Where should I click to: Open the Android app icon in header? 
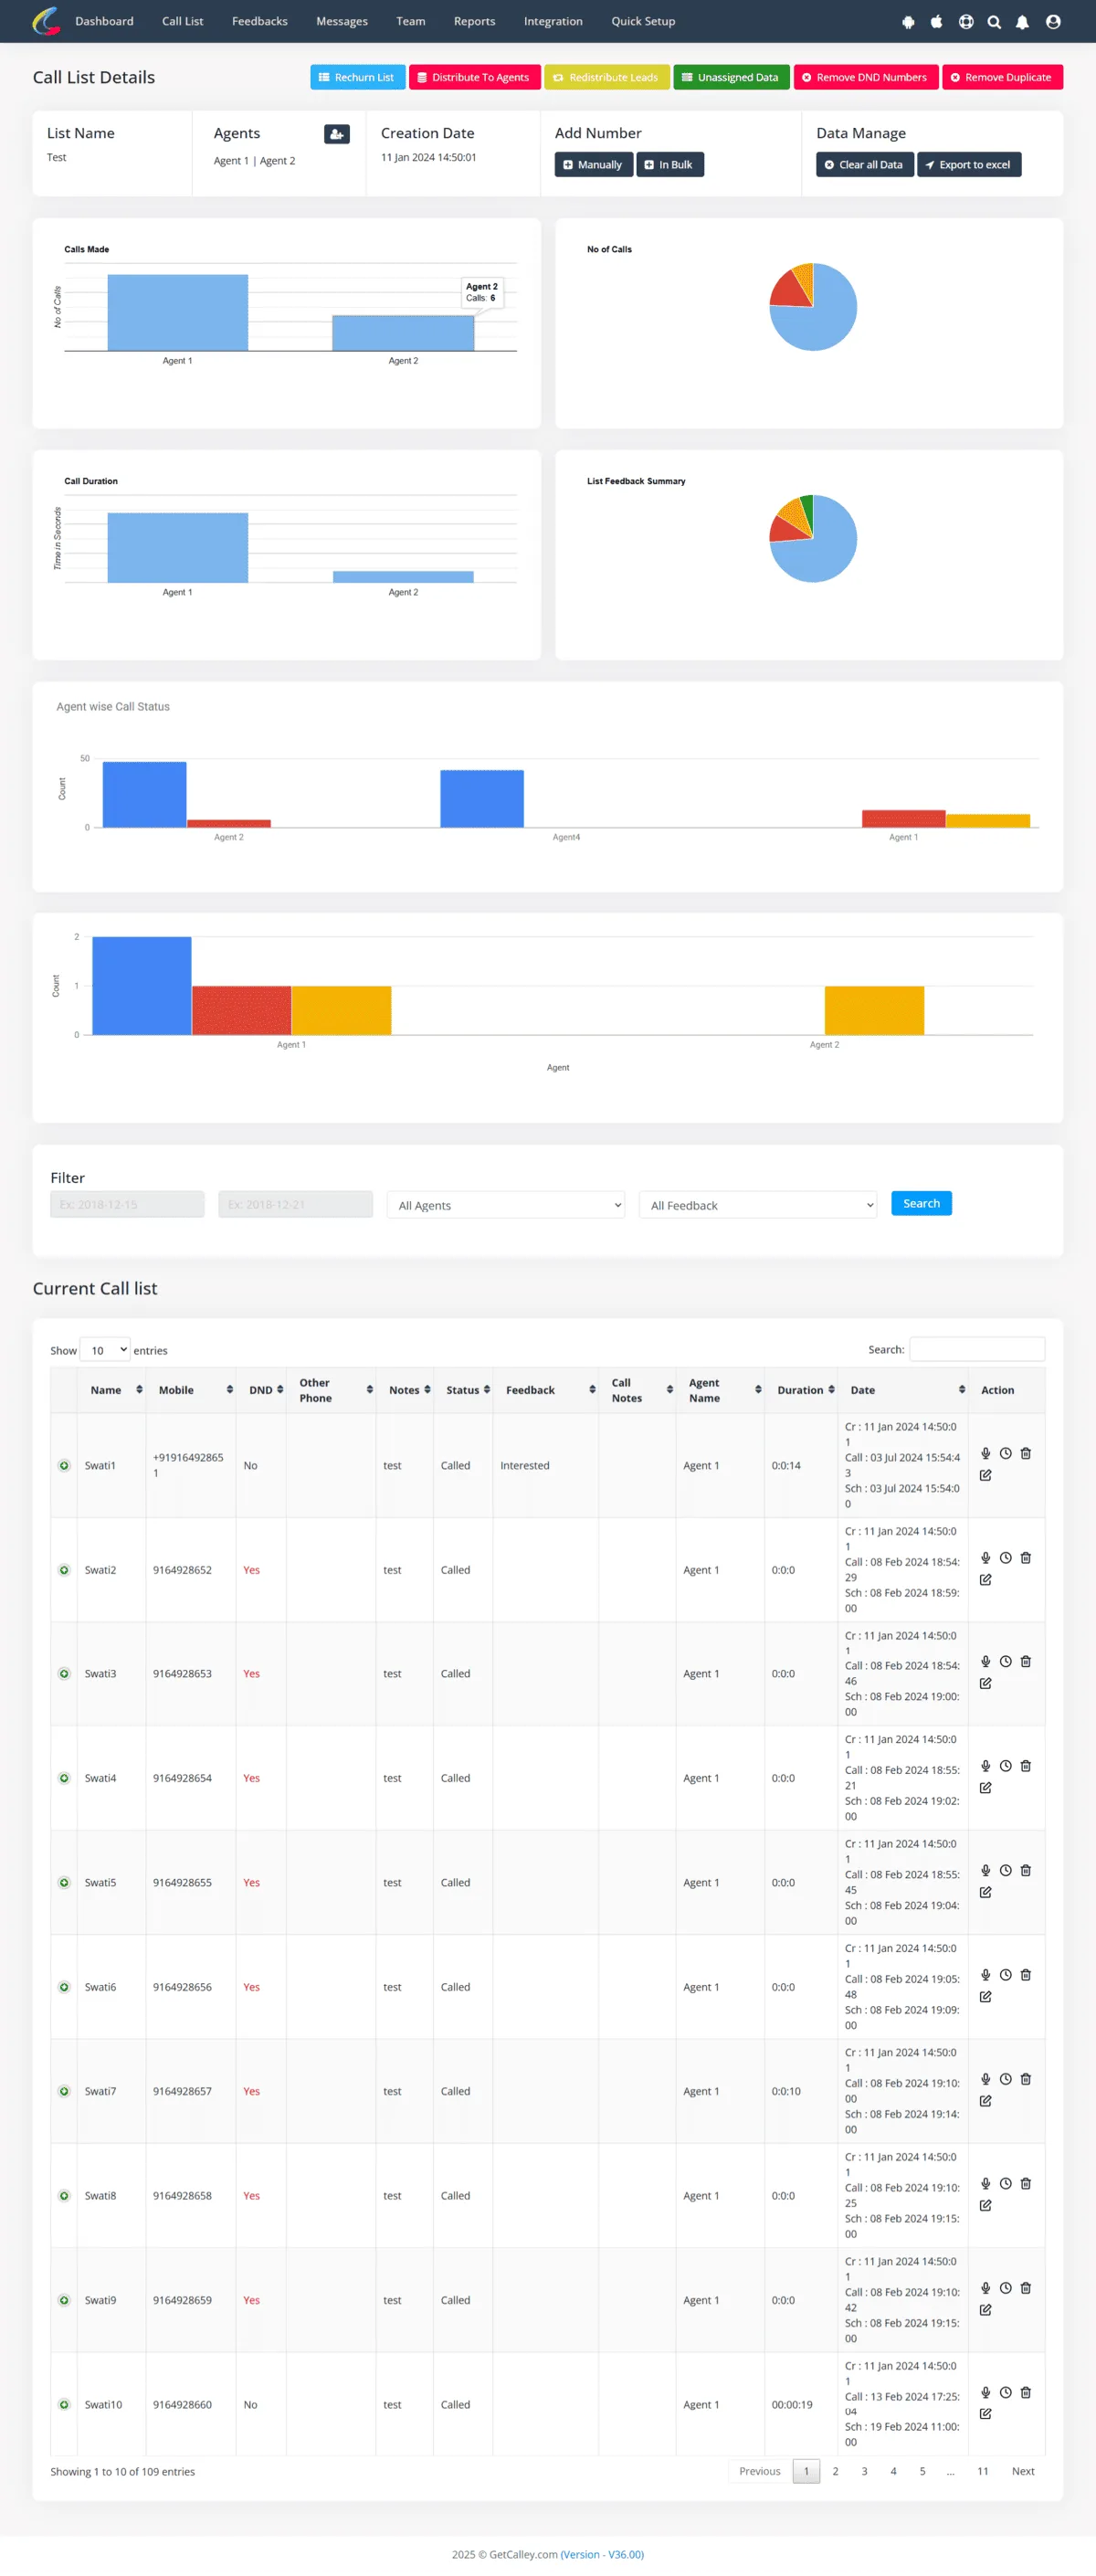[x=908, y=22]
